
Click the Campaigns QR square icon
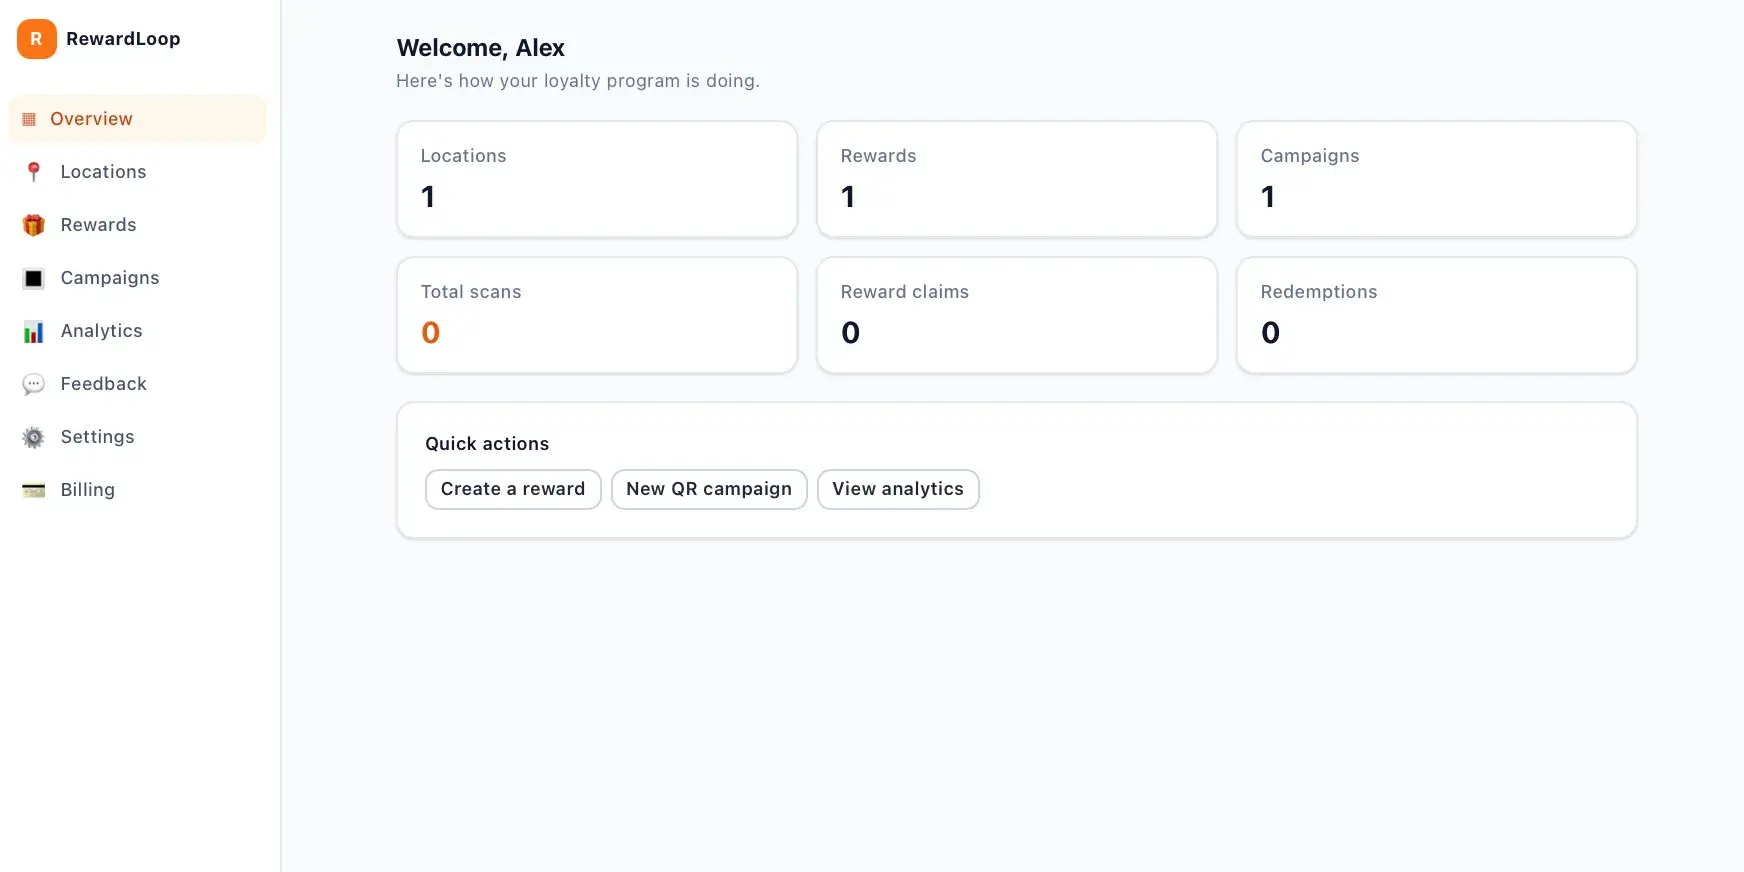(x=34, y=278)
